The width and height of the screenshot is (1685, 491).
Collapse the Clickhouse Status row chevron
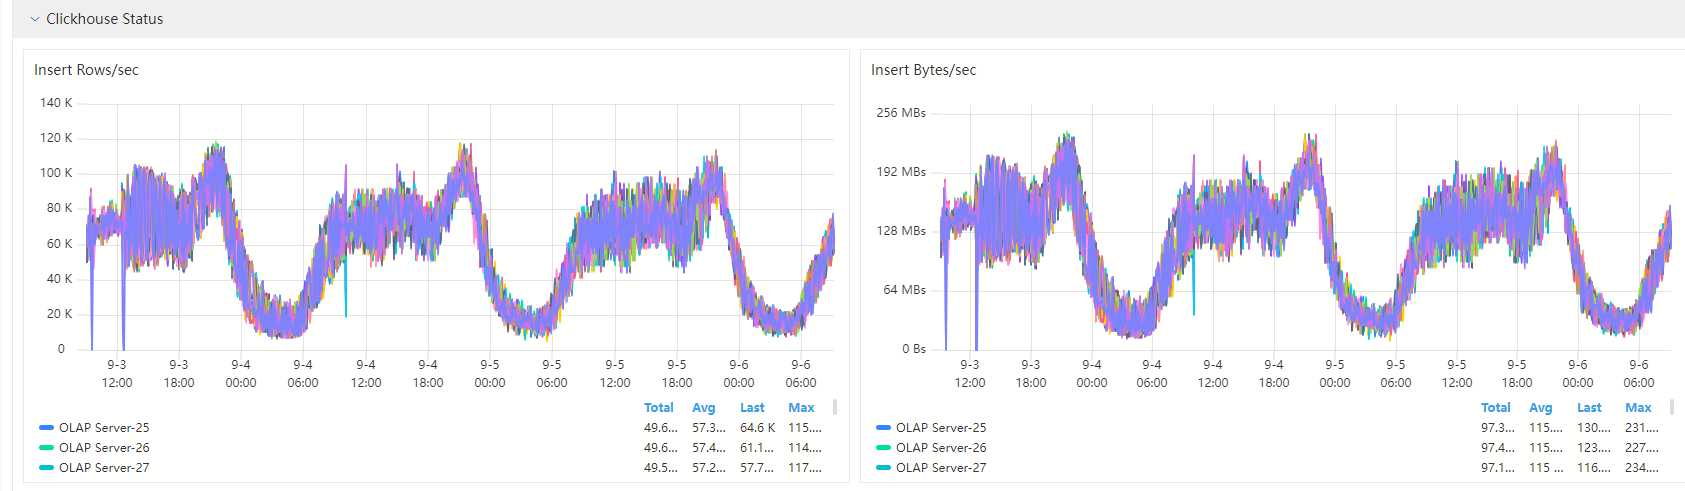[35, 19]
